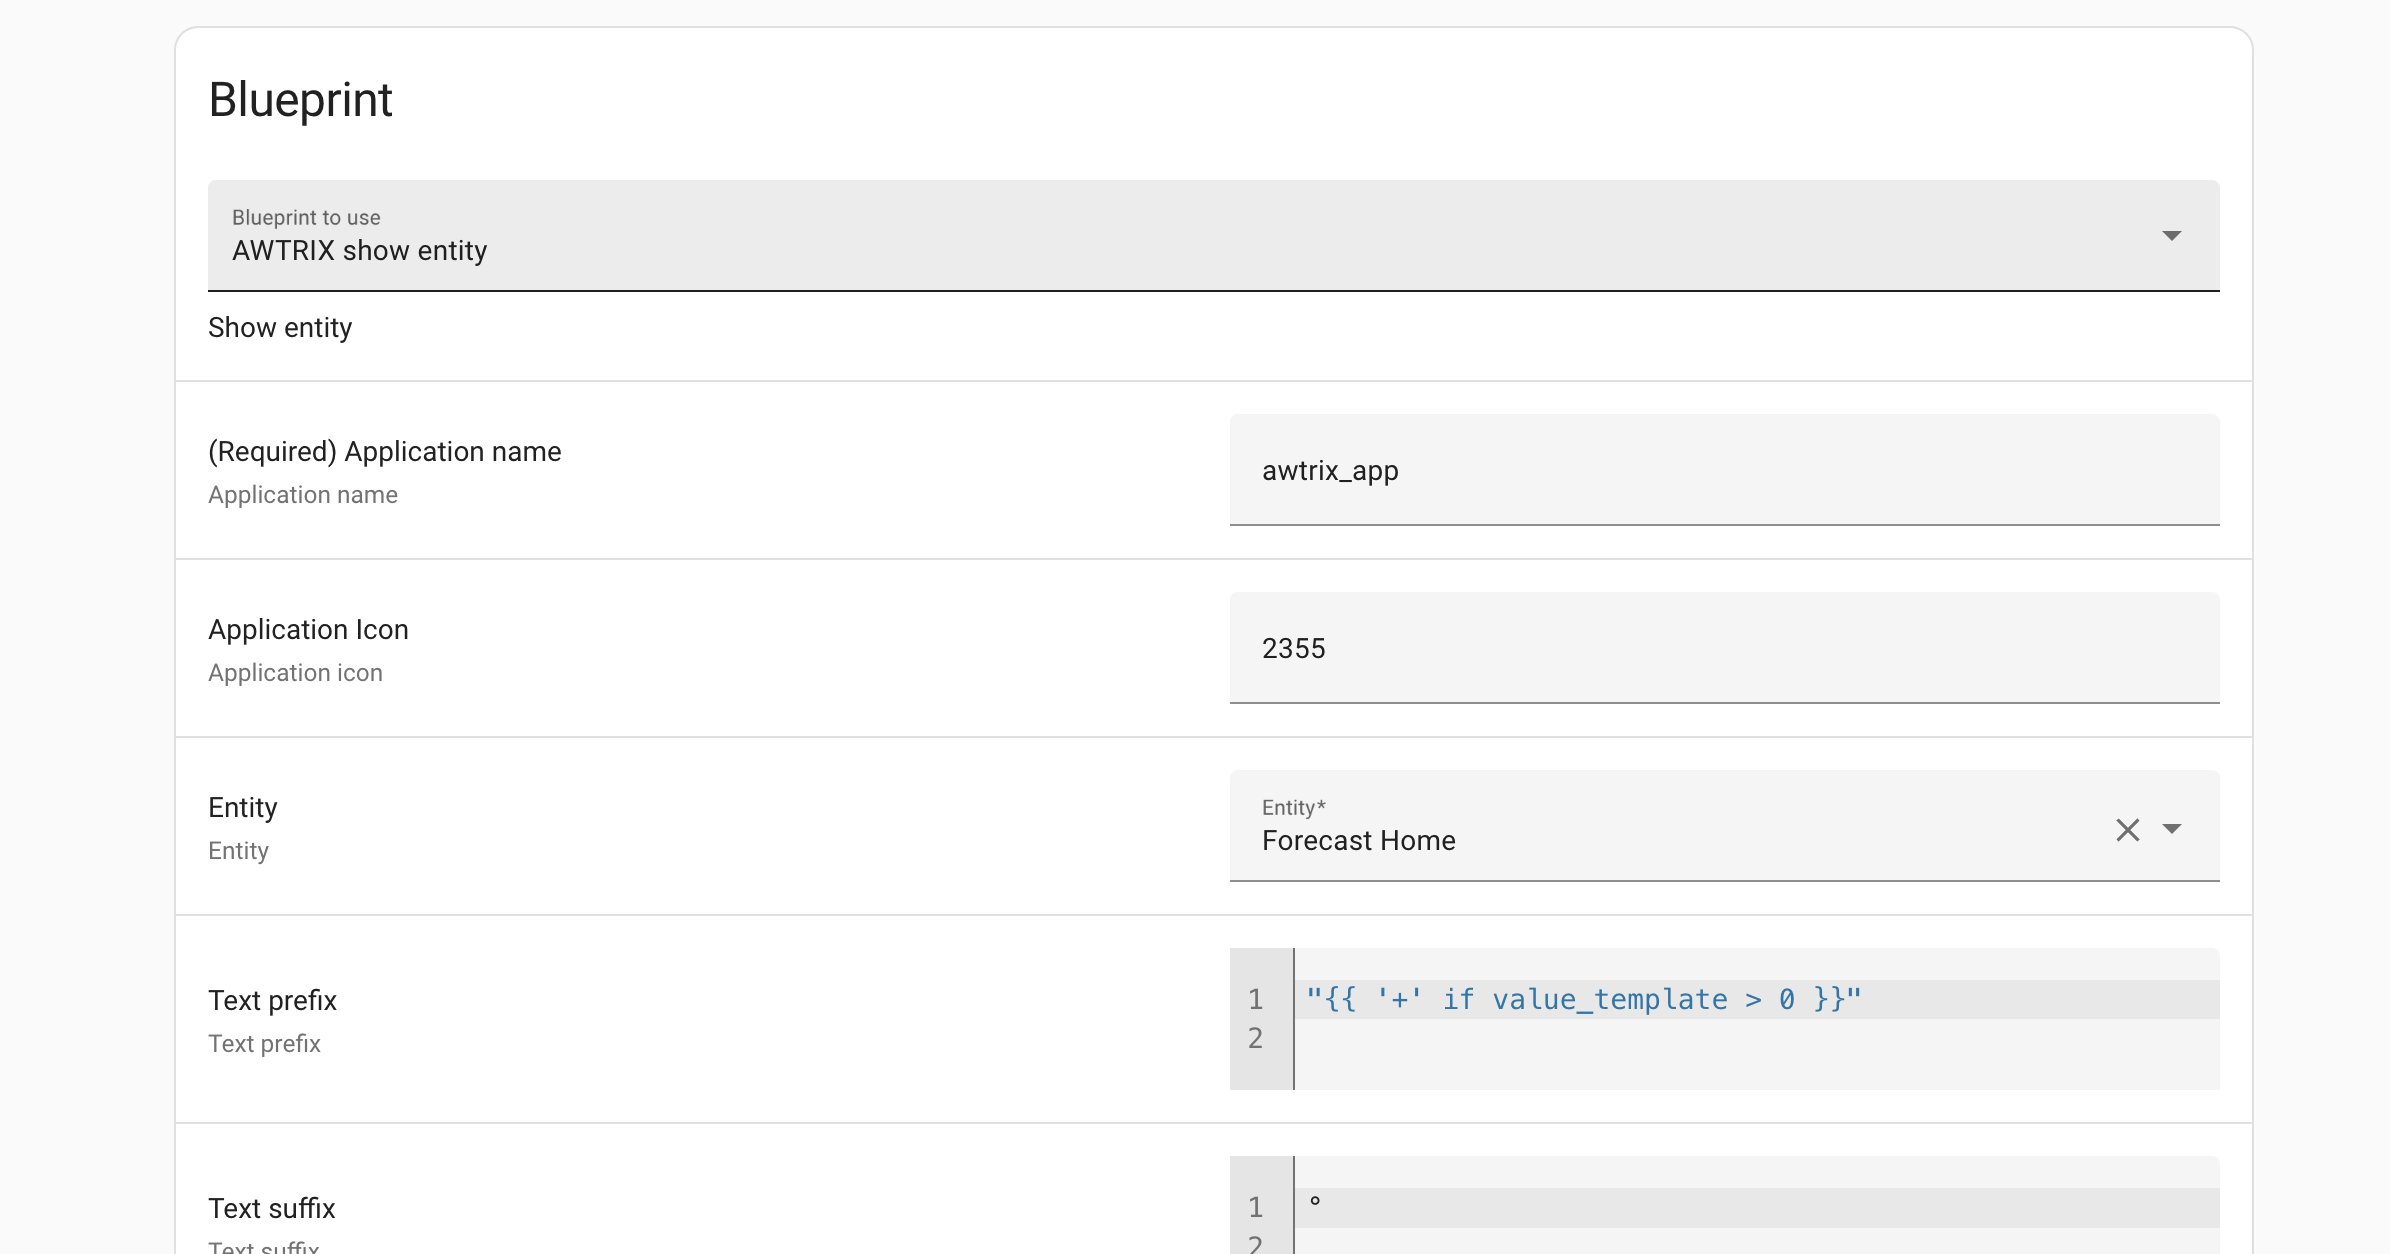Click the Text suffix setting label
The height and width of the screenshot is (1254, 2390).
pyautogui.click(x=271, y=1209)
